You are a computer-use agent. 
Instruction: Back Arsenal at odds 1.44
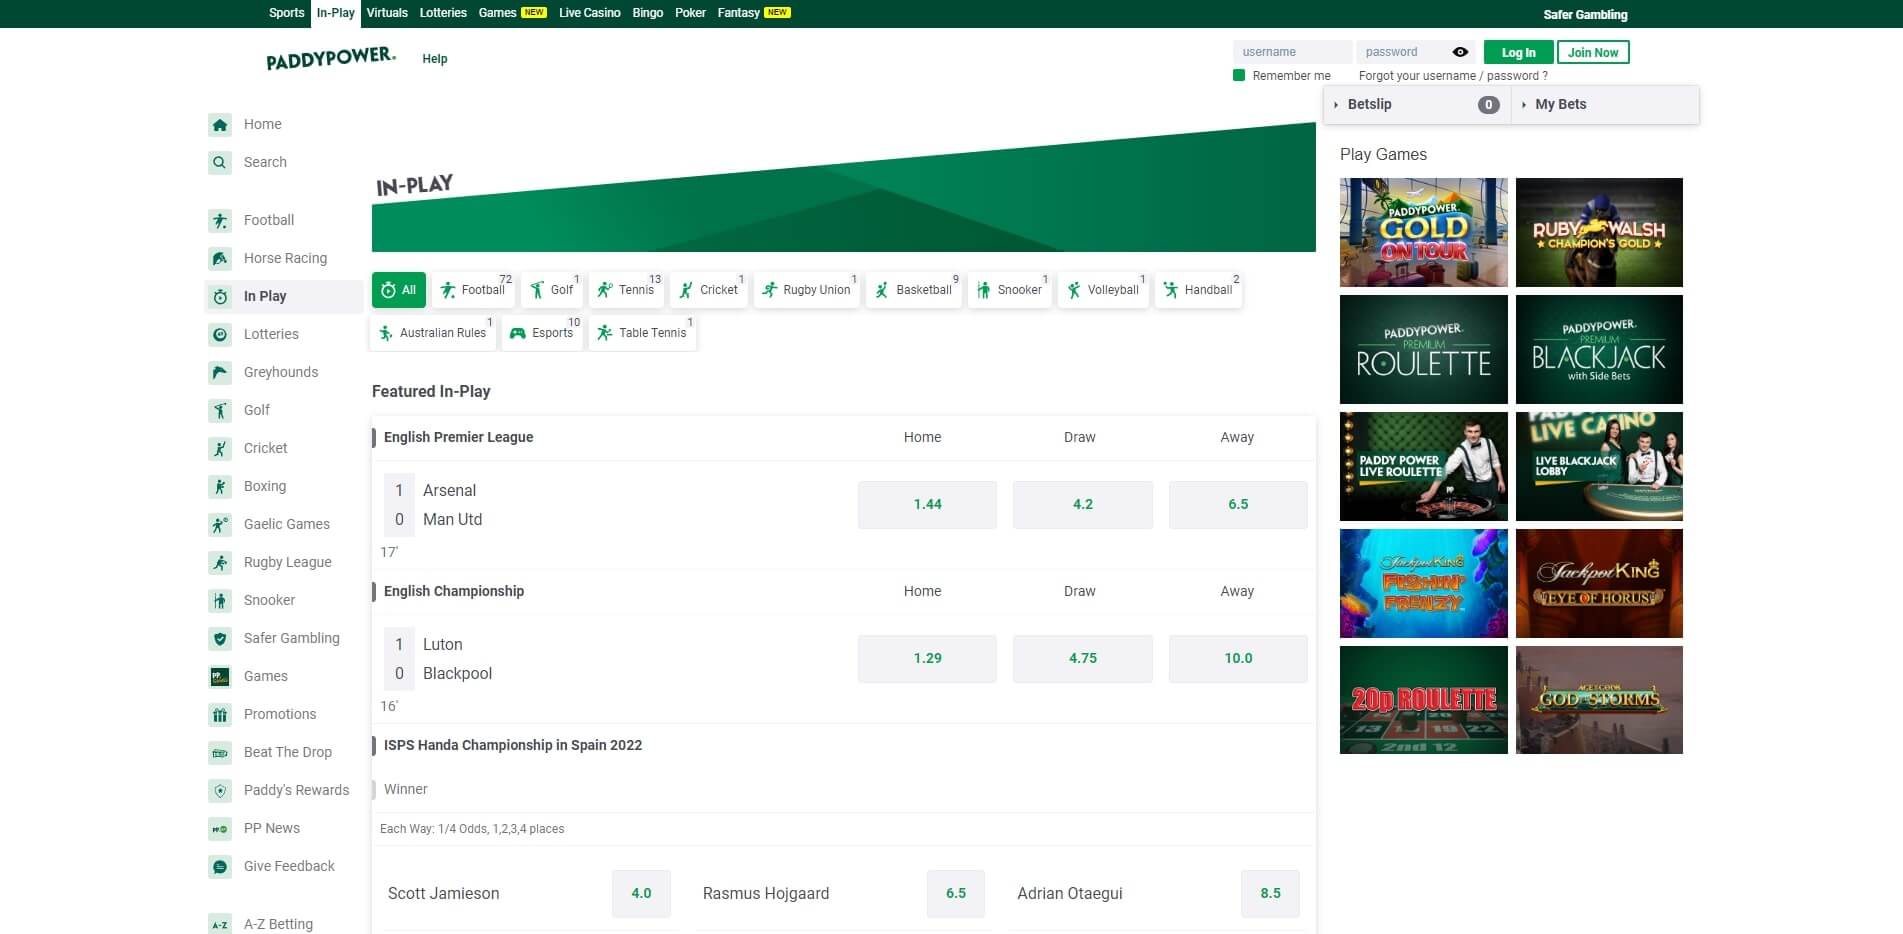926,504
